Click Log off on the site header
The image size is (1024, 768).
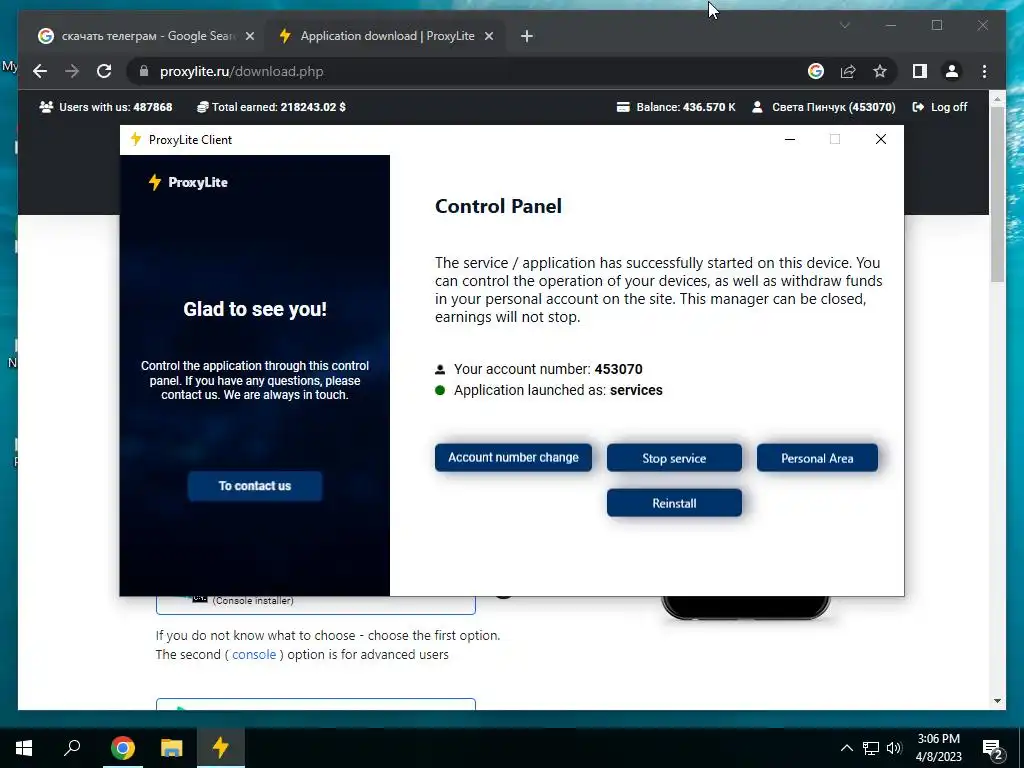(x=940, y=107)
